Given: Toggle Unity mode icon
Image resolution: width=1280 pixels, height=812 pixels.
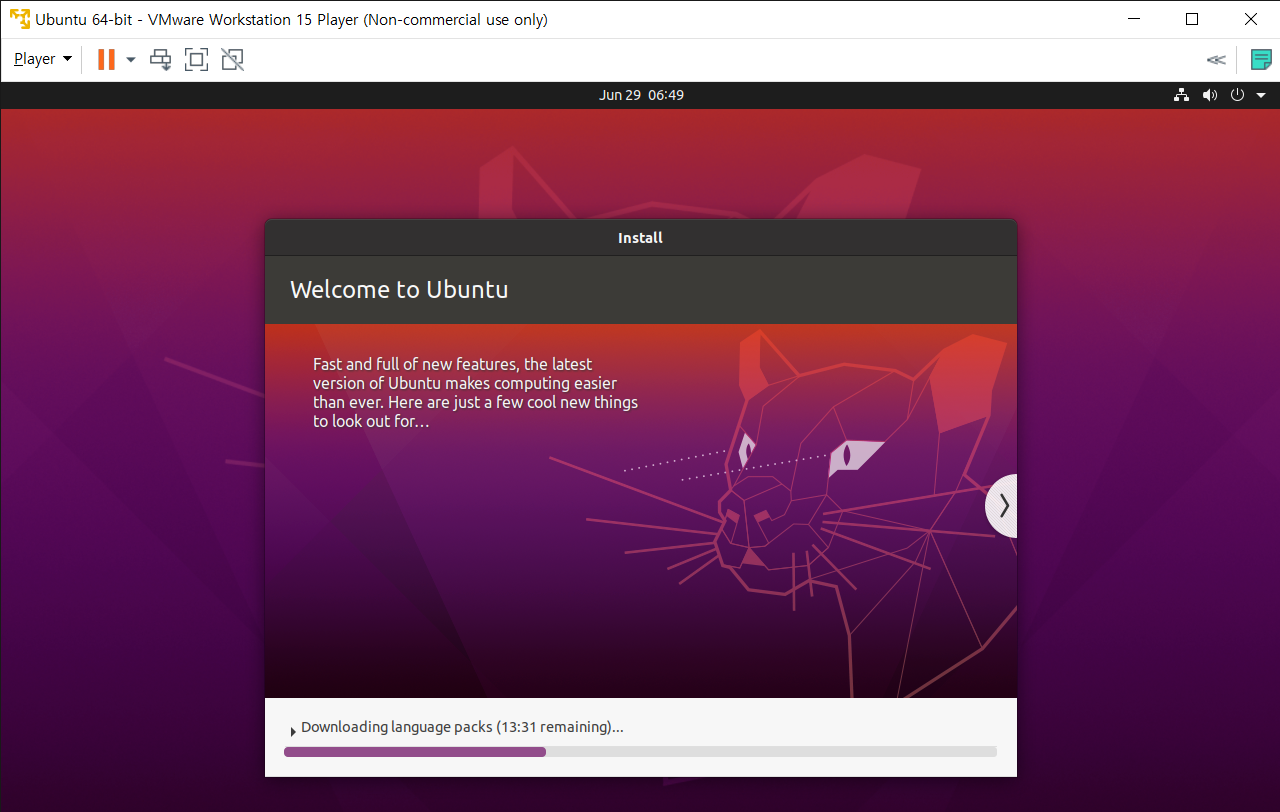Looking at the screenshot, I should click(x=232, y=60).
